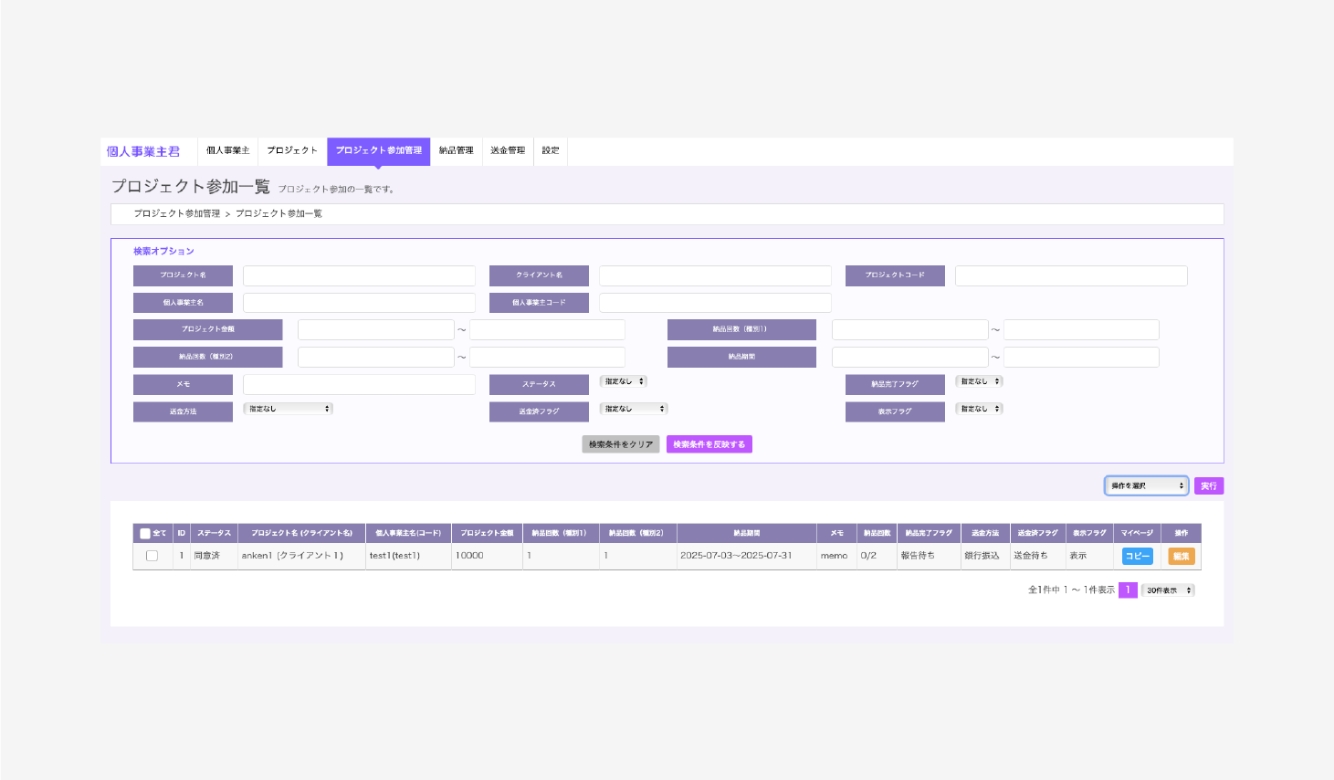Click the 実行 button
The width and height of the screenshot is (1334, 780).
(x=1209, y=486)
